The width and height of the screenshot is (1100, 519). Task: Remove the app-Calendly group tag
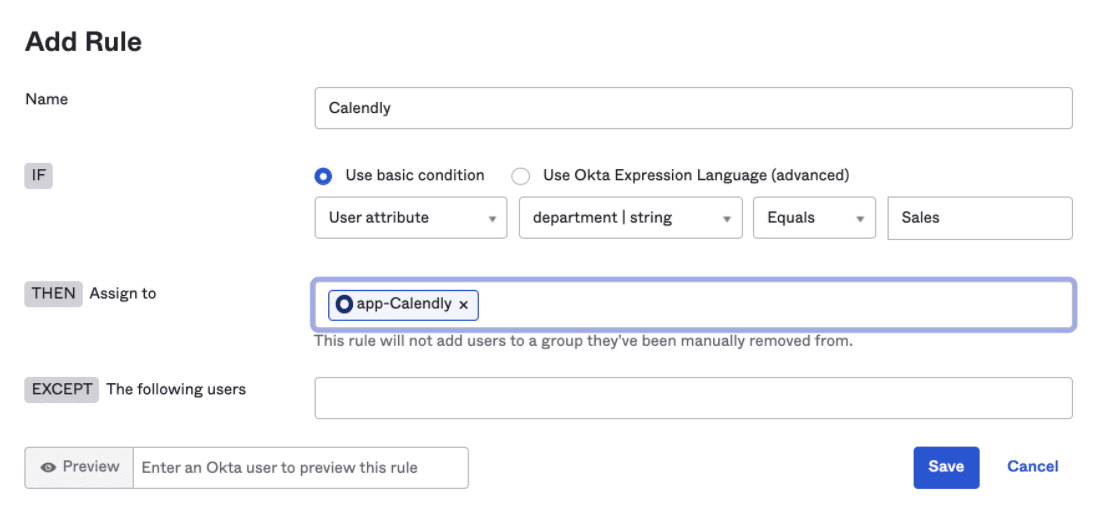coord(463,305)
